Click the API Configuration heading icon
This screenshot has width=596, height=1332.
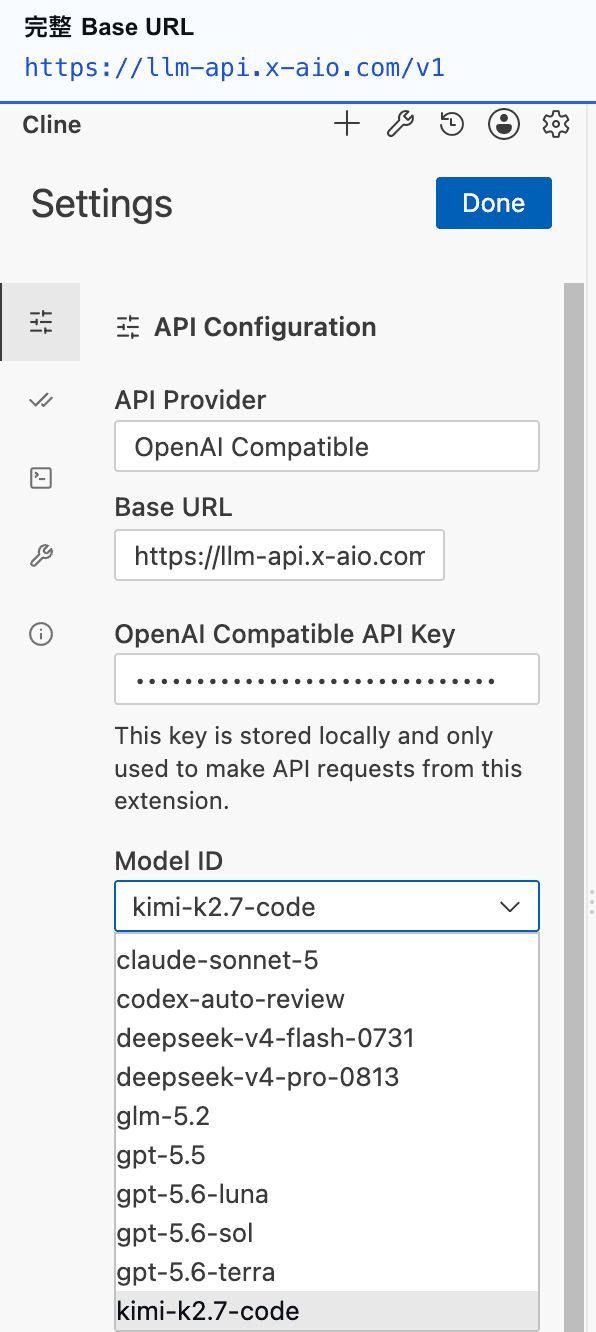(x=128, y=327)
